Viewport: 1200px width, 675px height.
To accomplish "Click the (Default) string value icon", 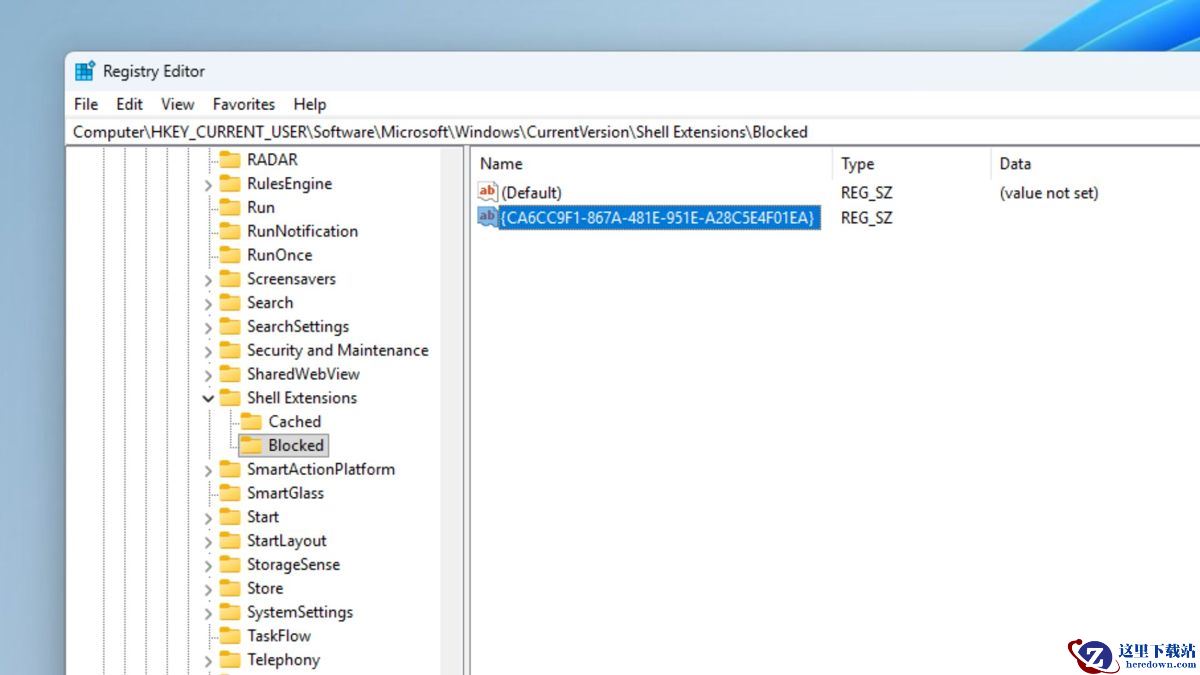I will (x=488, y=192).
